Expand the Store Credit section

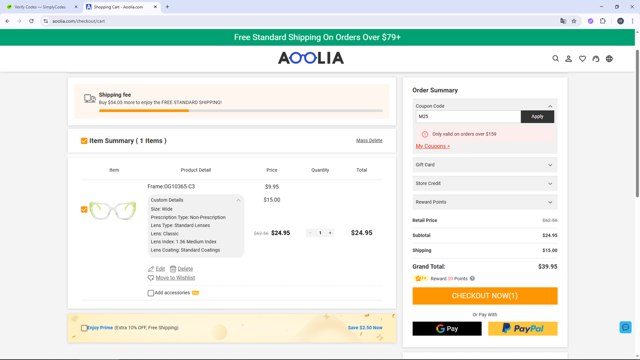tap(484, 184)
